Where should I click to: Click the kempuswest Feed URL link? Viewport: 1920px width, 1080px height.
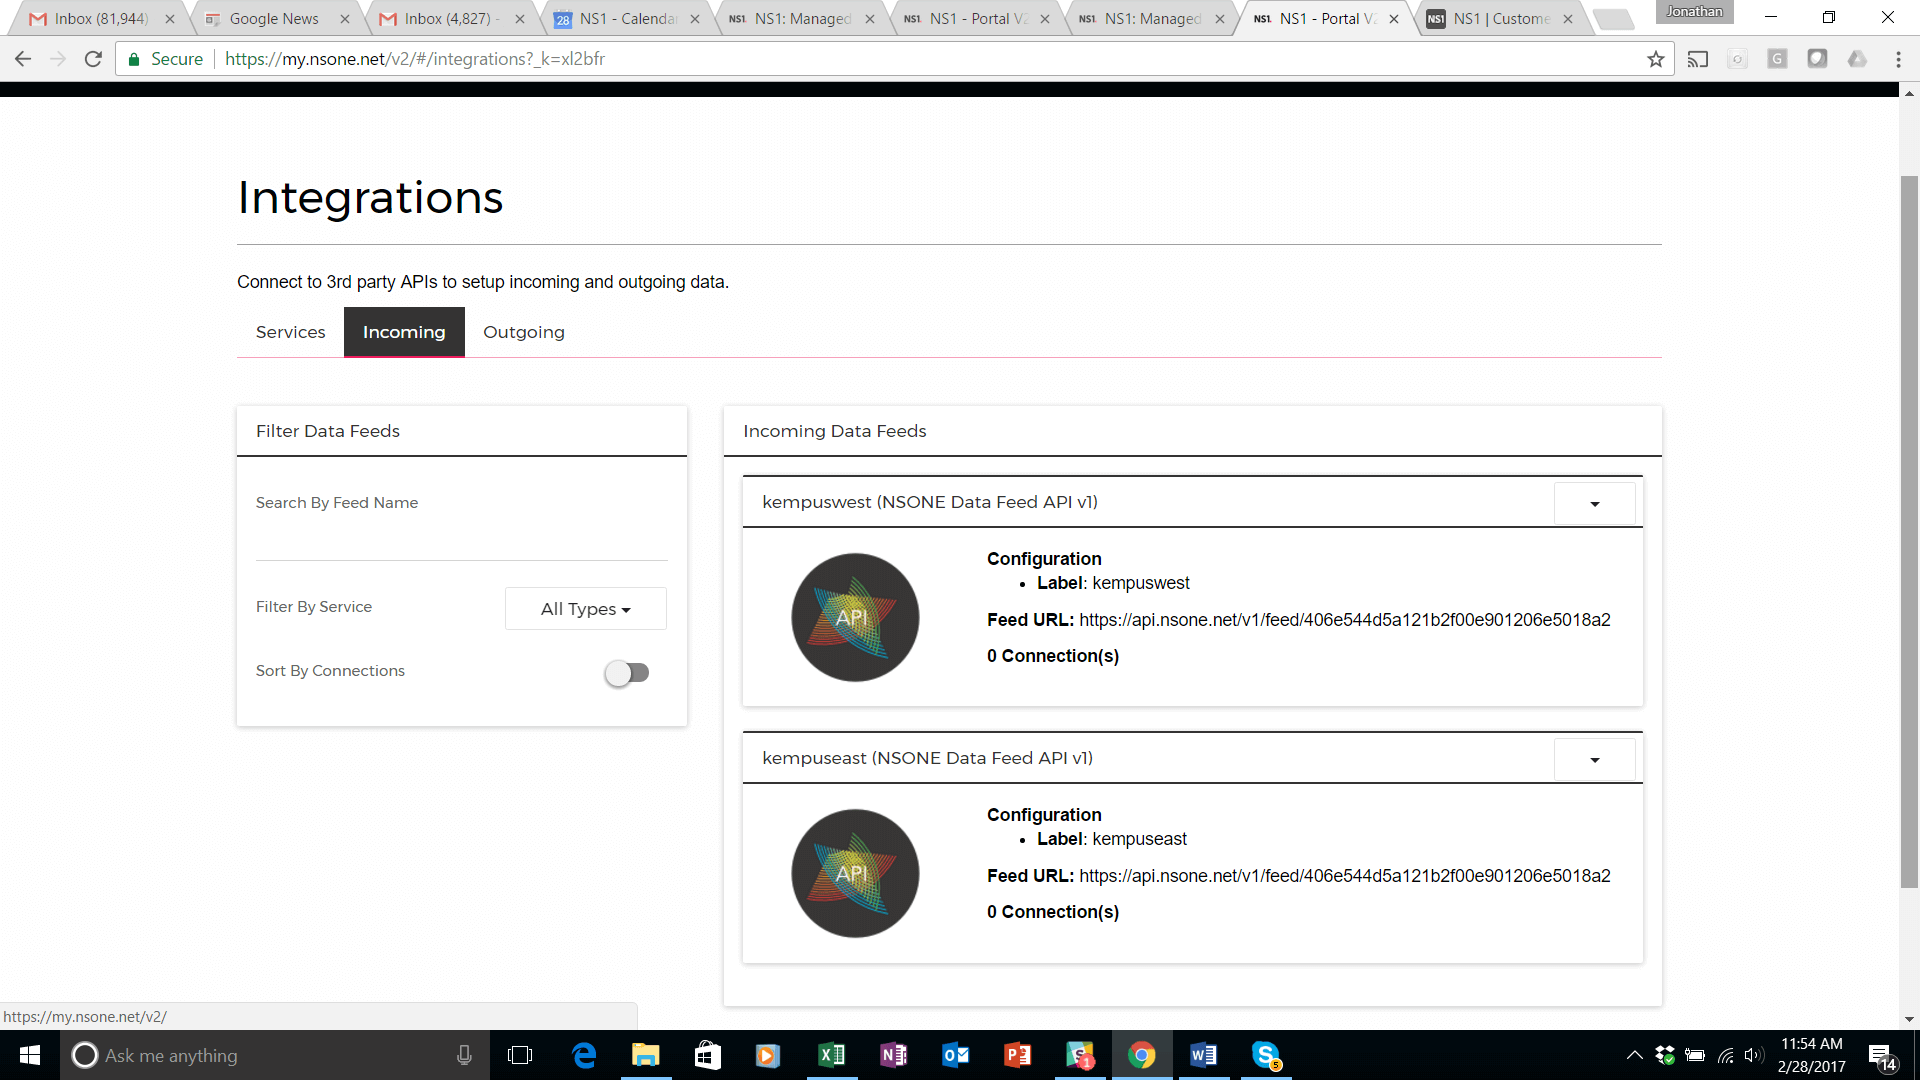(1344, 620)
